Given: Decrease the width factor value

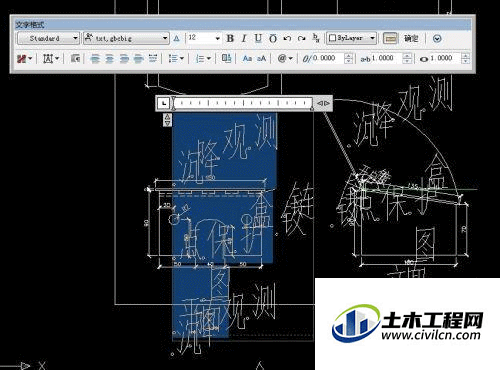Looking at the screenshot, I should (466, 61).
